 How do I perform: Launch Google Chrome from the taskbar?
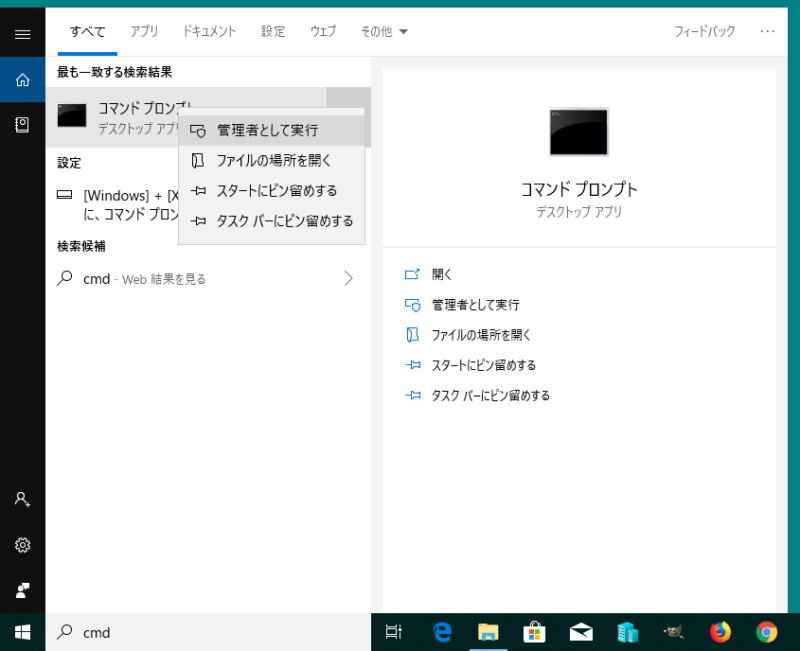click(x=765, y=632)
